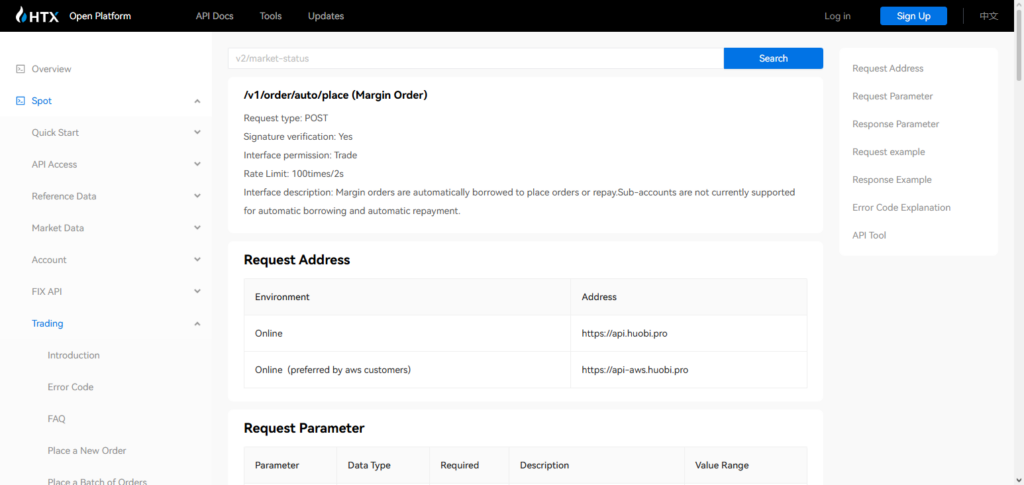The width and height of the screenshot is (1024, 485).
Task: Collapse the Trading section chevron
Action: click(x=197, y=324)
